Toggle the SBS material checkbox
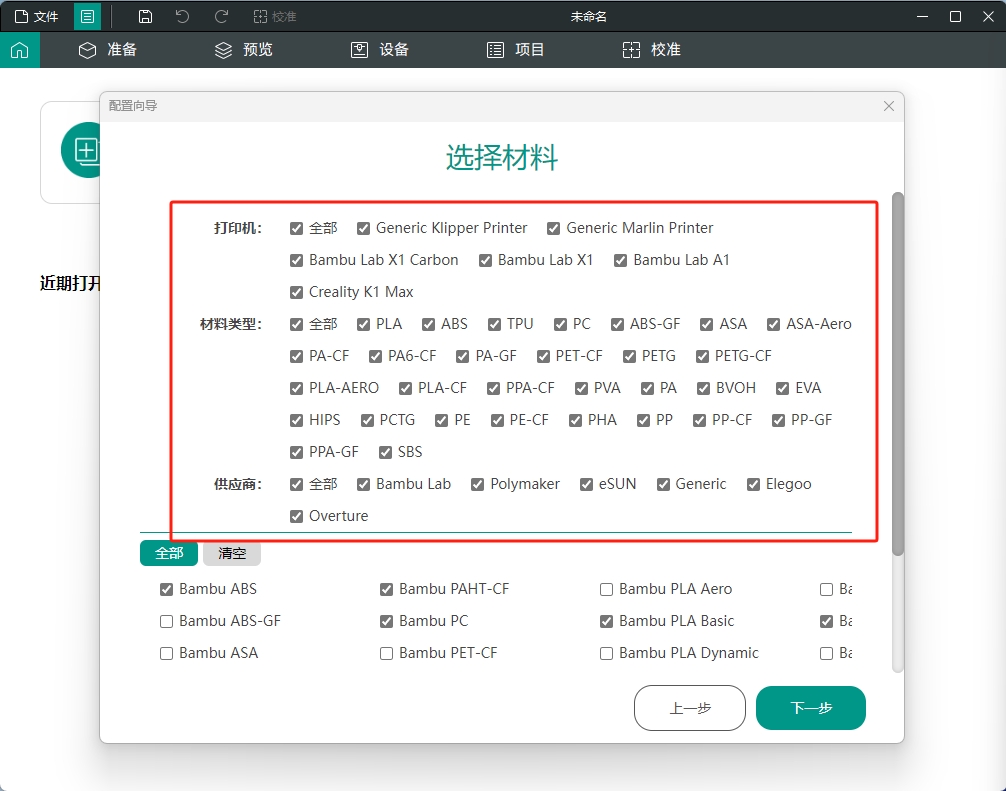The image size is (1006, 791). (x=385, y=453)
